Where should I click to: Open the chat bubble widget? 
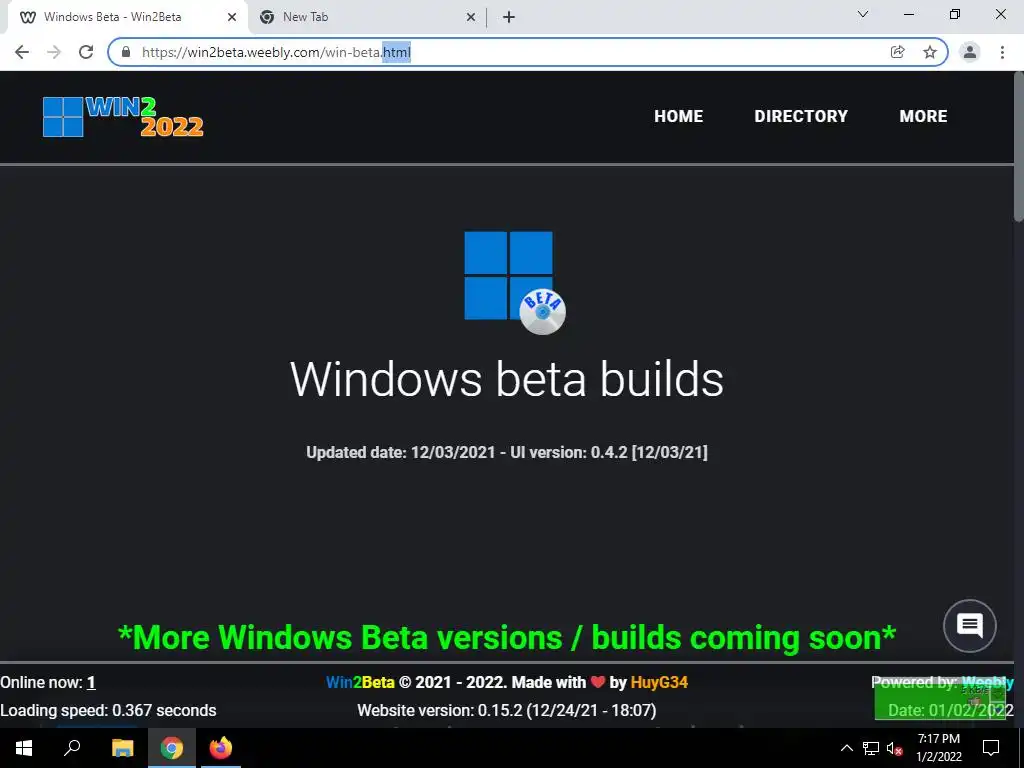[970, 626]
